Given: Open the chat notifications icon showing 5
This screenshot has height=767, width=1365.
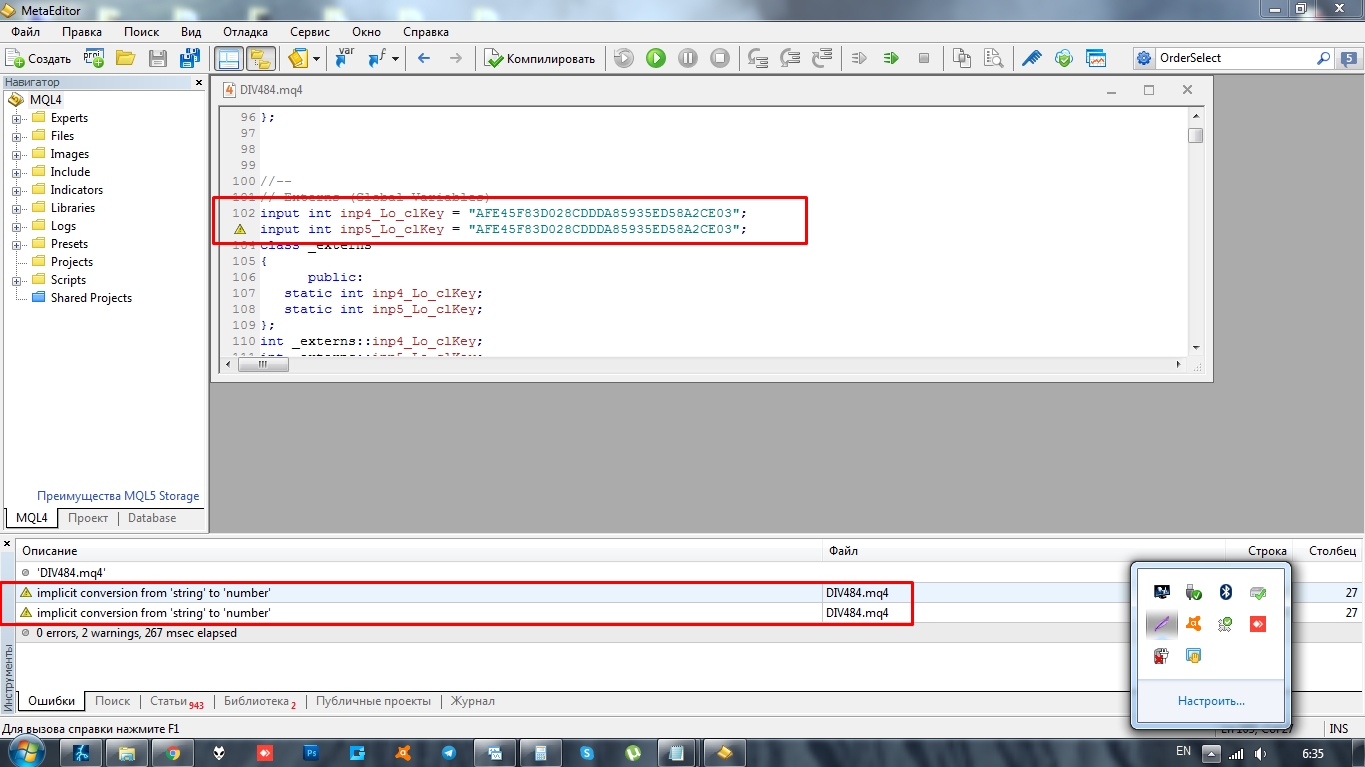Looking at the screenshot, I should pos(1348,58).
